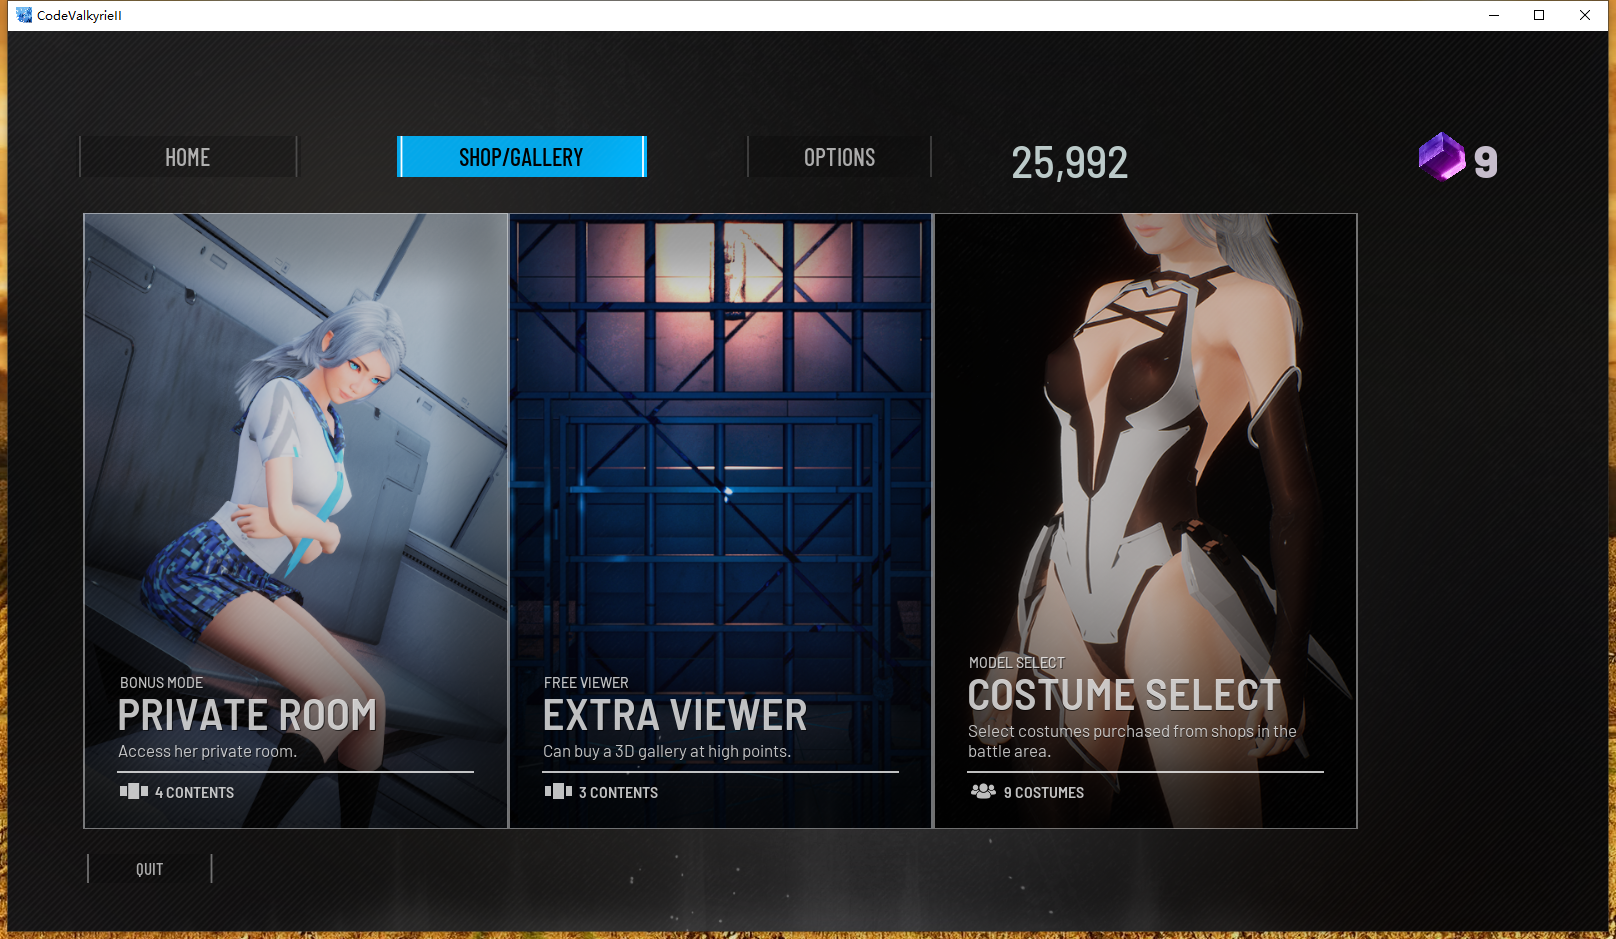Open the OPTIONS tab
The image size is (1616, 939).
pyautogui.click(x=839, y=157)
